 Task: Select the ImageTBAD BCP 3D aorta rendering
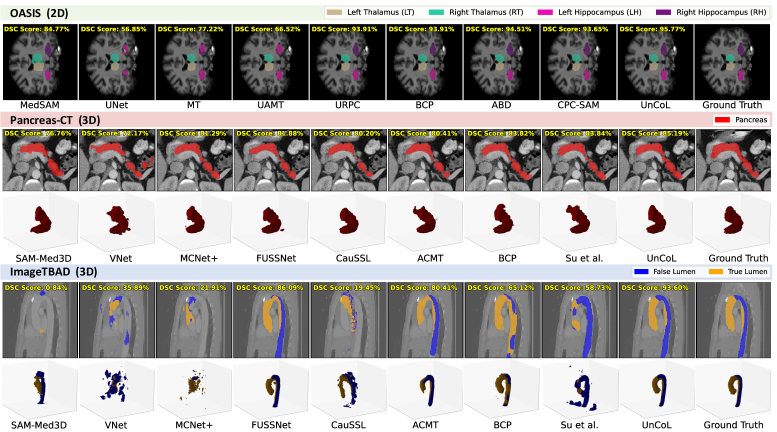click(501, 388)
